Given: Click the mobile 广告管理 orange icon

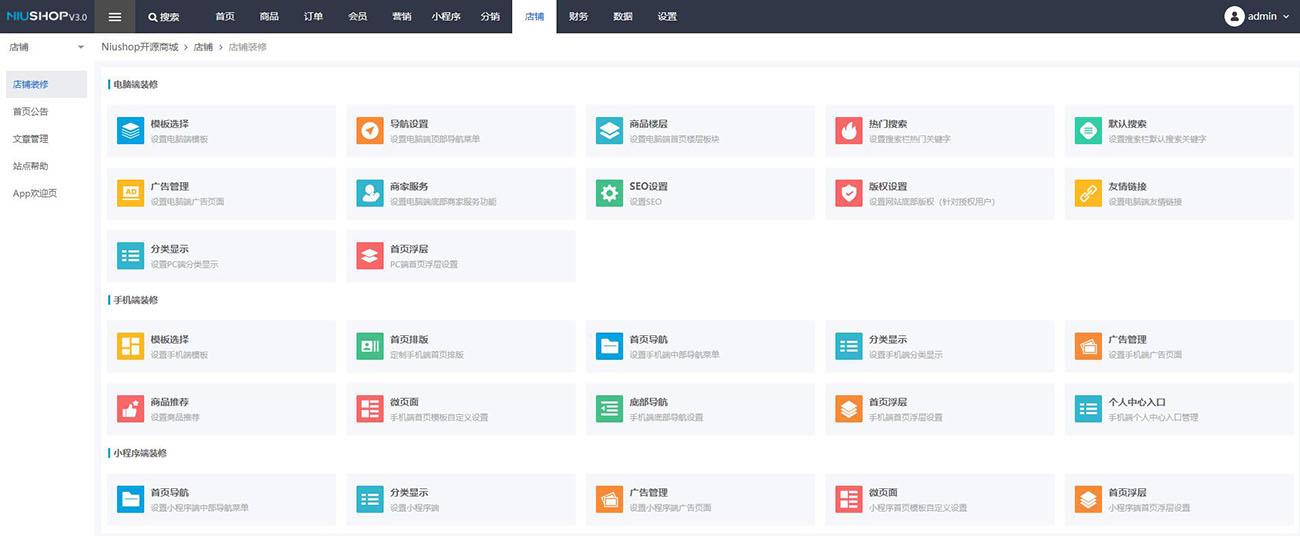Looking at the screenshot, I should point(1088,346).
